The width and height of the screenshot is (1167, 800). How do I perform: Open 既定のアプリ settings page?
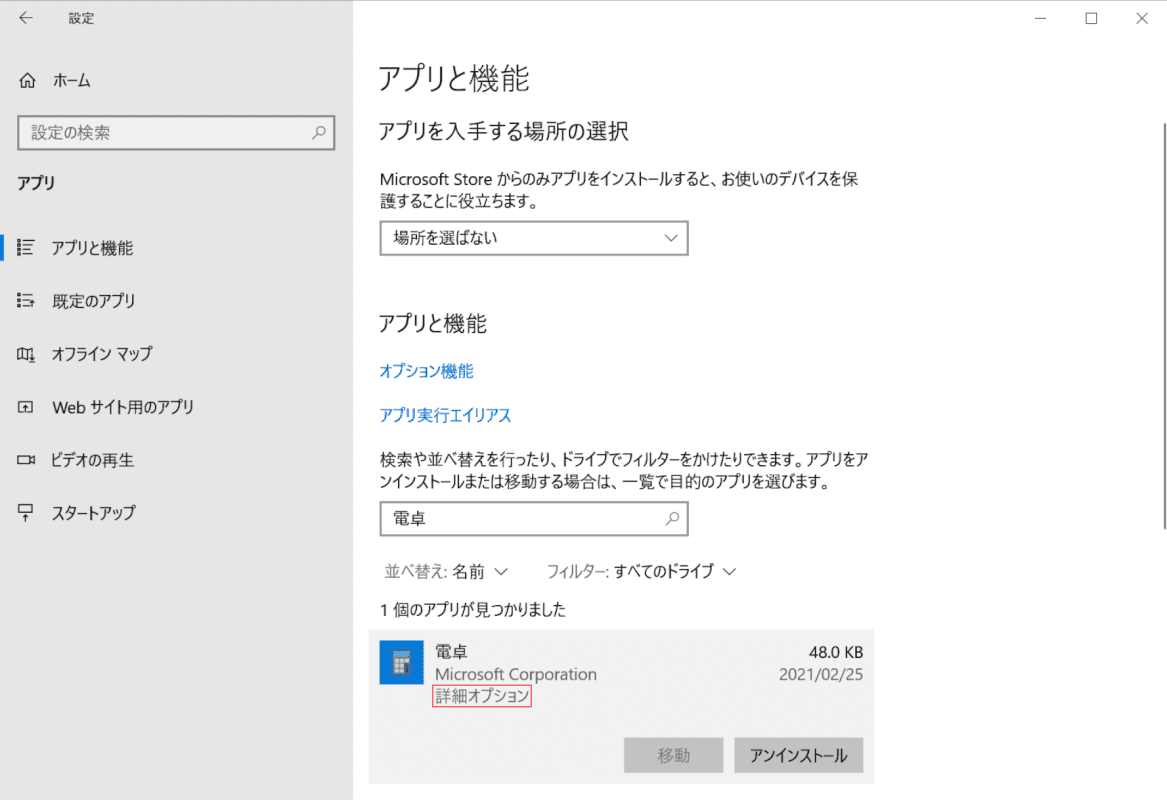tap(94, 301)
